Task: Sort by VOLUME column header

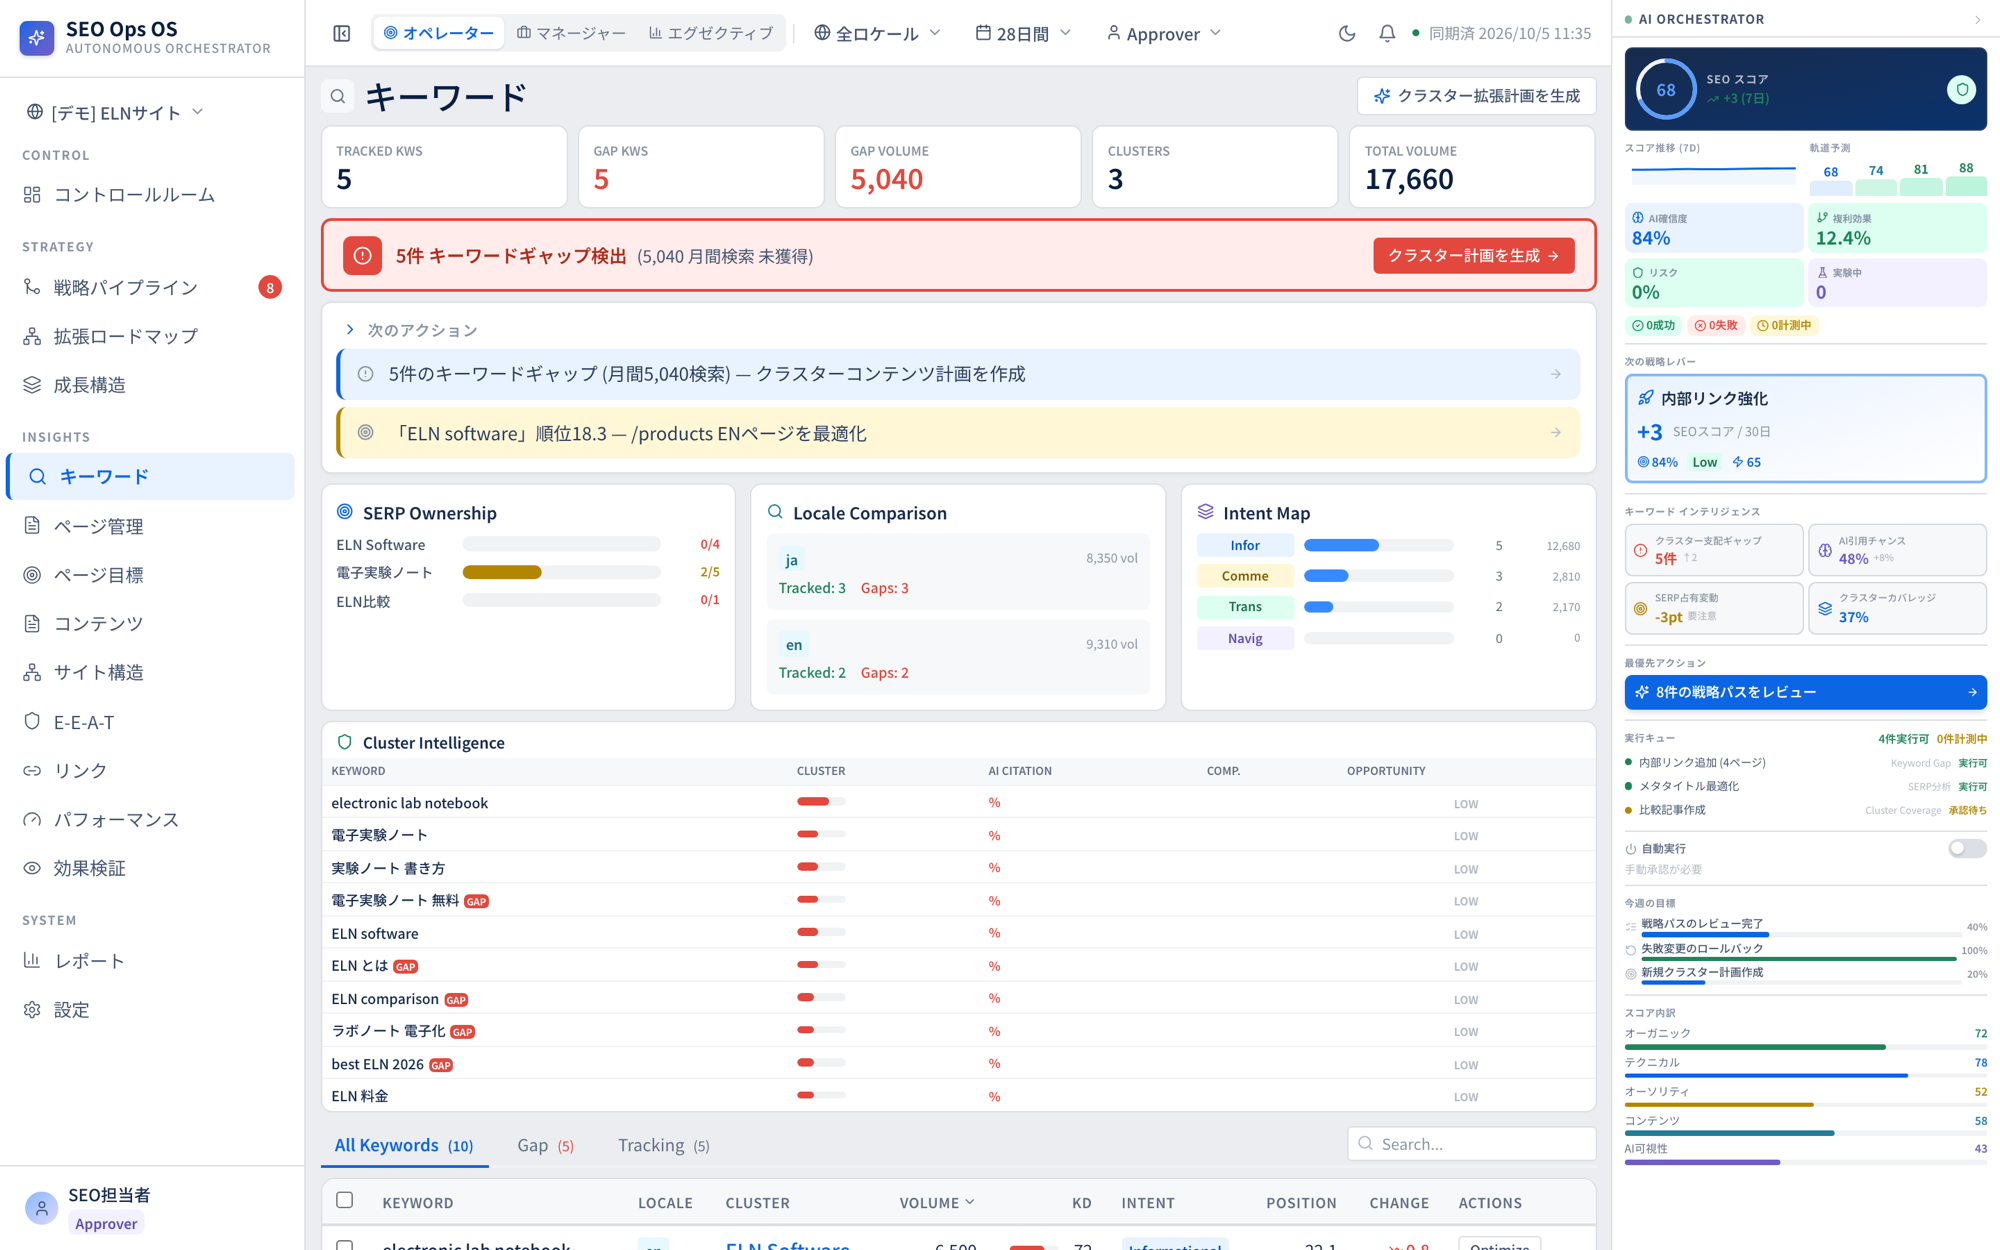Action: (x=937, y=1202)
